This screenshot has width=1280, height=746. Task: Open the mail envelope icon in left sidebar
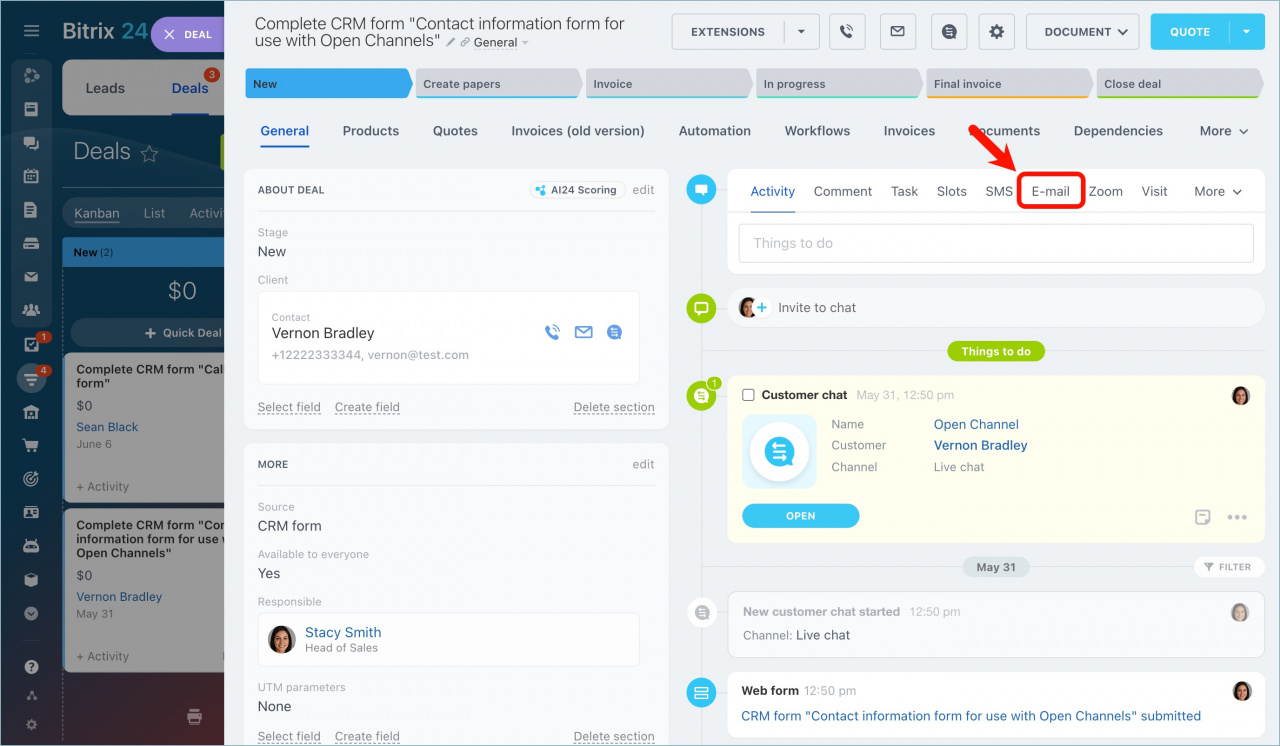31,277
